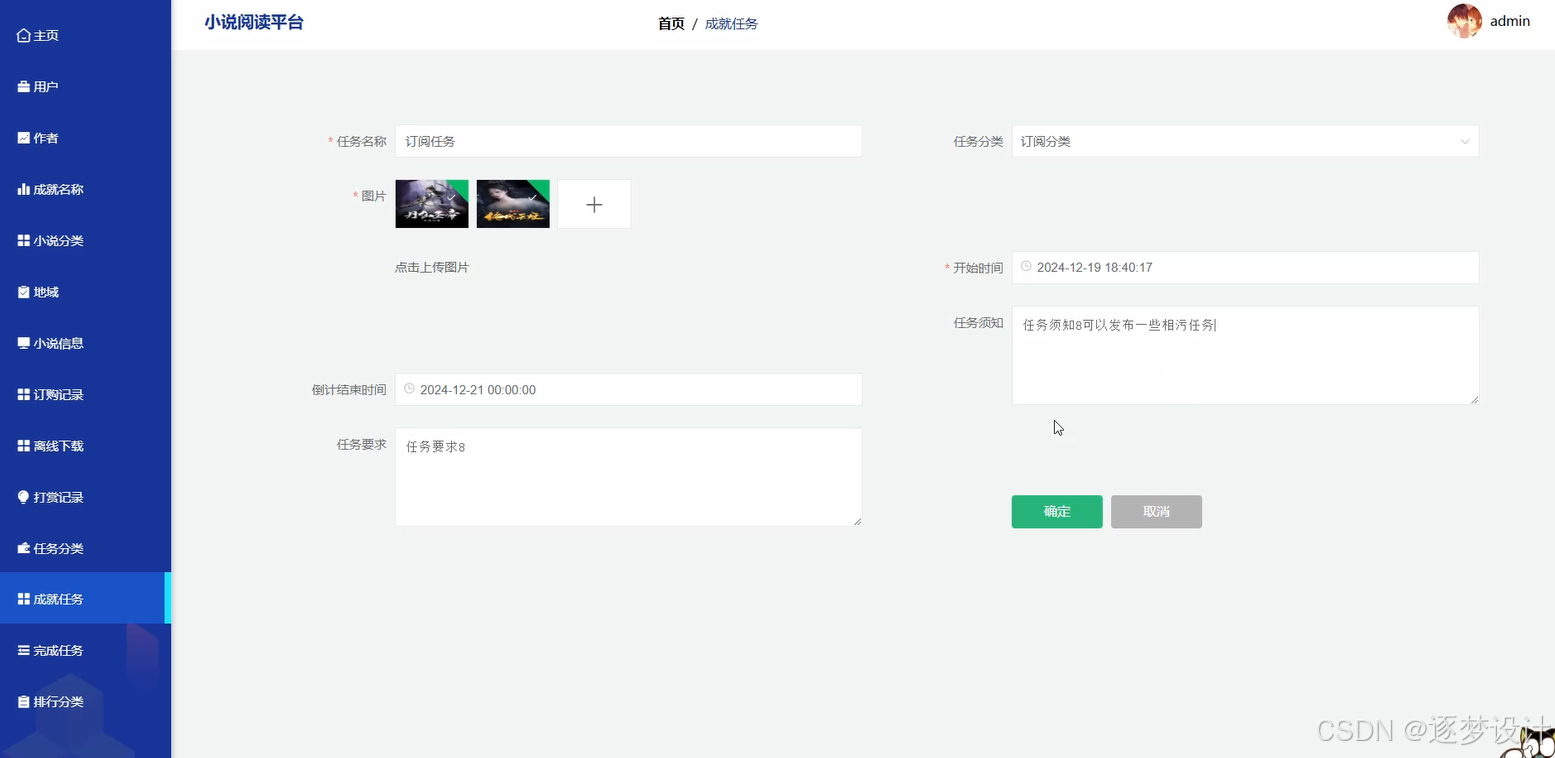Click into the 任务须知 text area
This screenshot has height=758, width=1555.
coord(1245,355)
